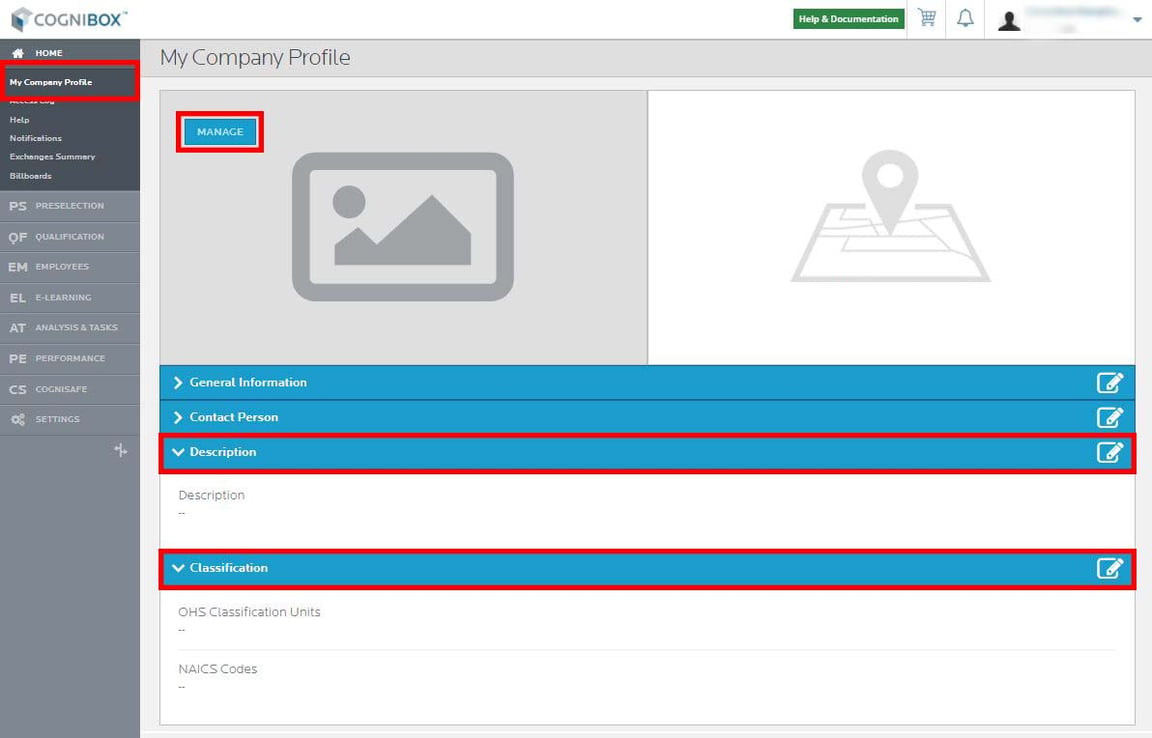Viewport: 1152px width, 738px height.
Task: Open the shopping cart icon
Action: pyautogui.click(x=927, y=18)
